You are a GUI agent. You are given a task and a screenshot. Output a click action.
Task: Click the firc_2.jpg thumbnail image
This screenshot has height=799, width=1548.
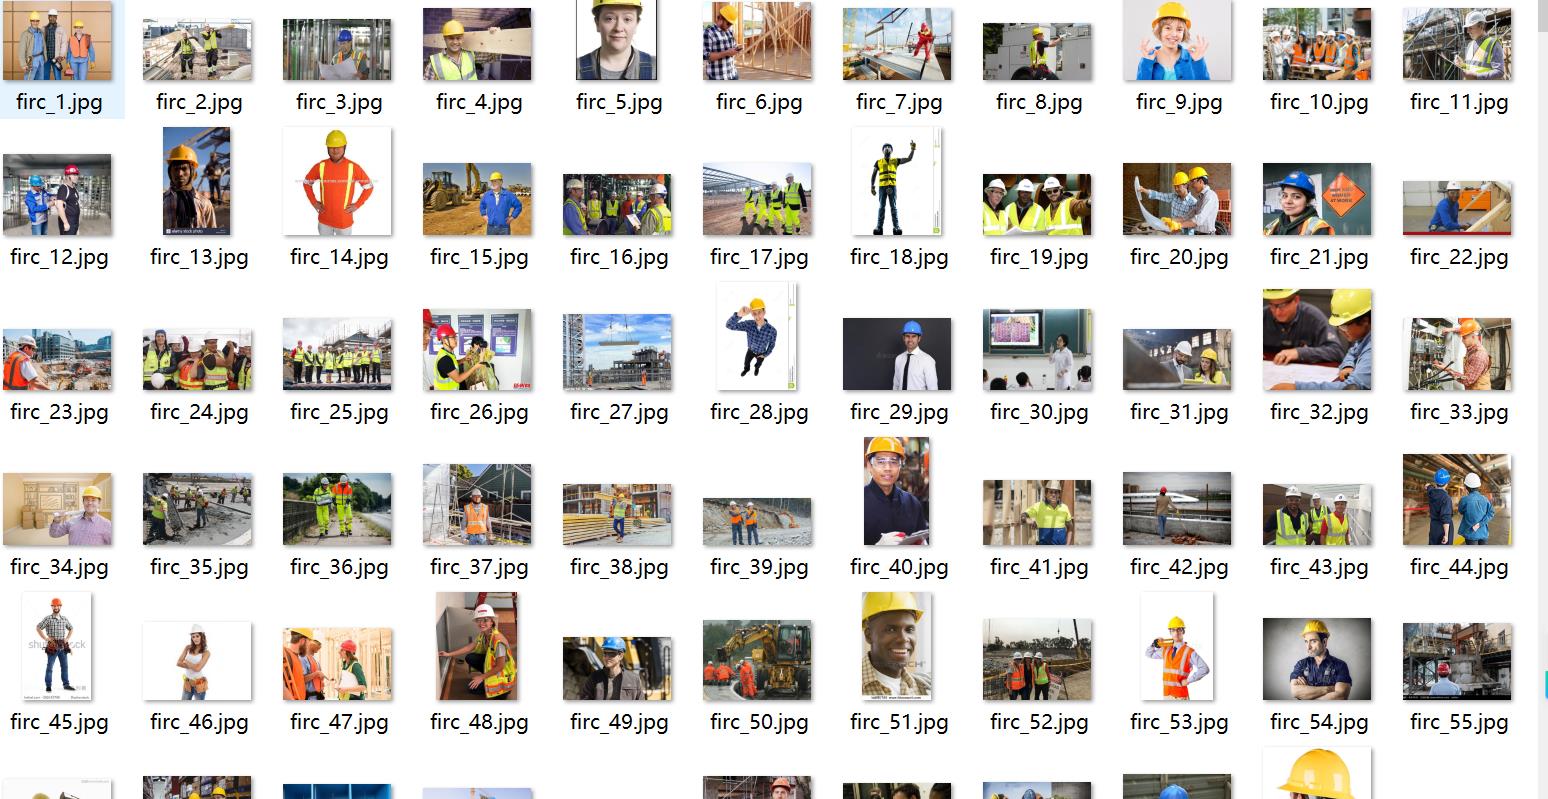197,49
